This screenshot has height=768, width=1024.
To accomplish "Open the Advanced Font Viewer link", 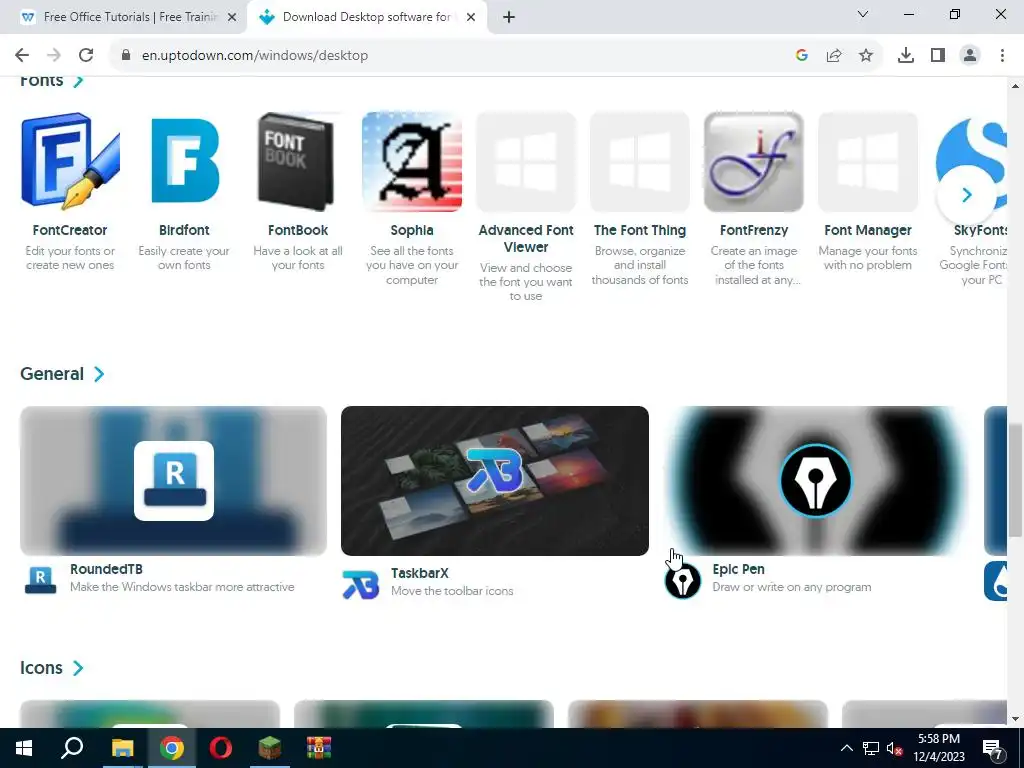I will coord(526,238).
